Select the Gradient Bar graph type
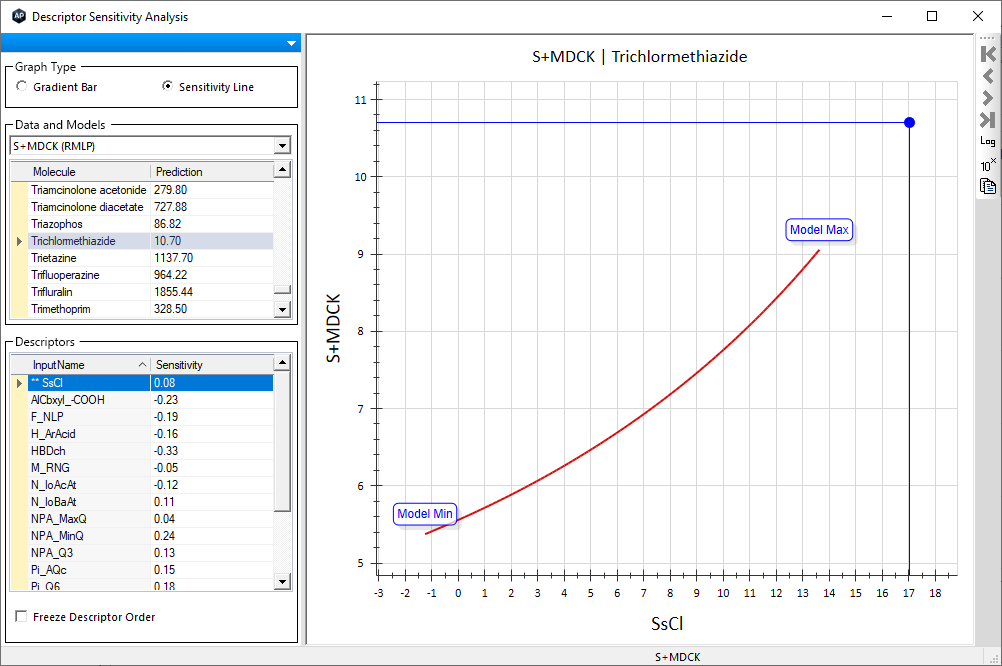 point(22,86)
